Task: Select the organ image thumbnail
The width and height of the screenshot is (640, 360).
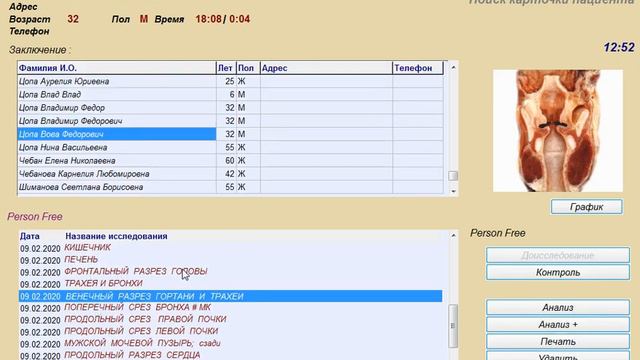Action: (558, 131)
